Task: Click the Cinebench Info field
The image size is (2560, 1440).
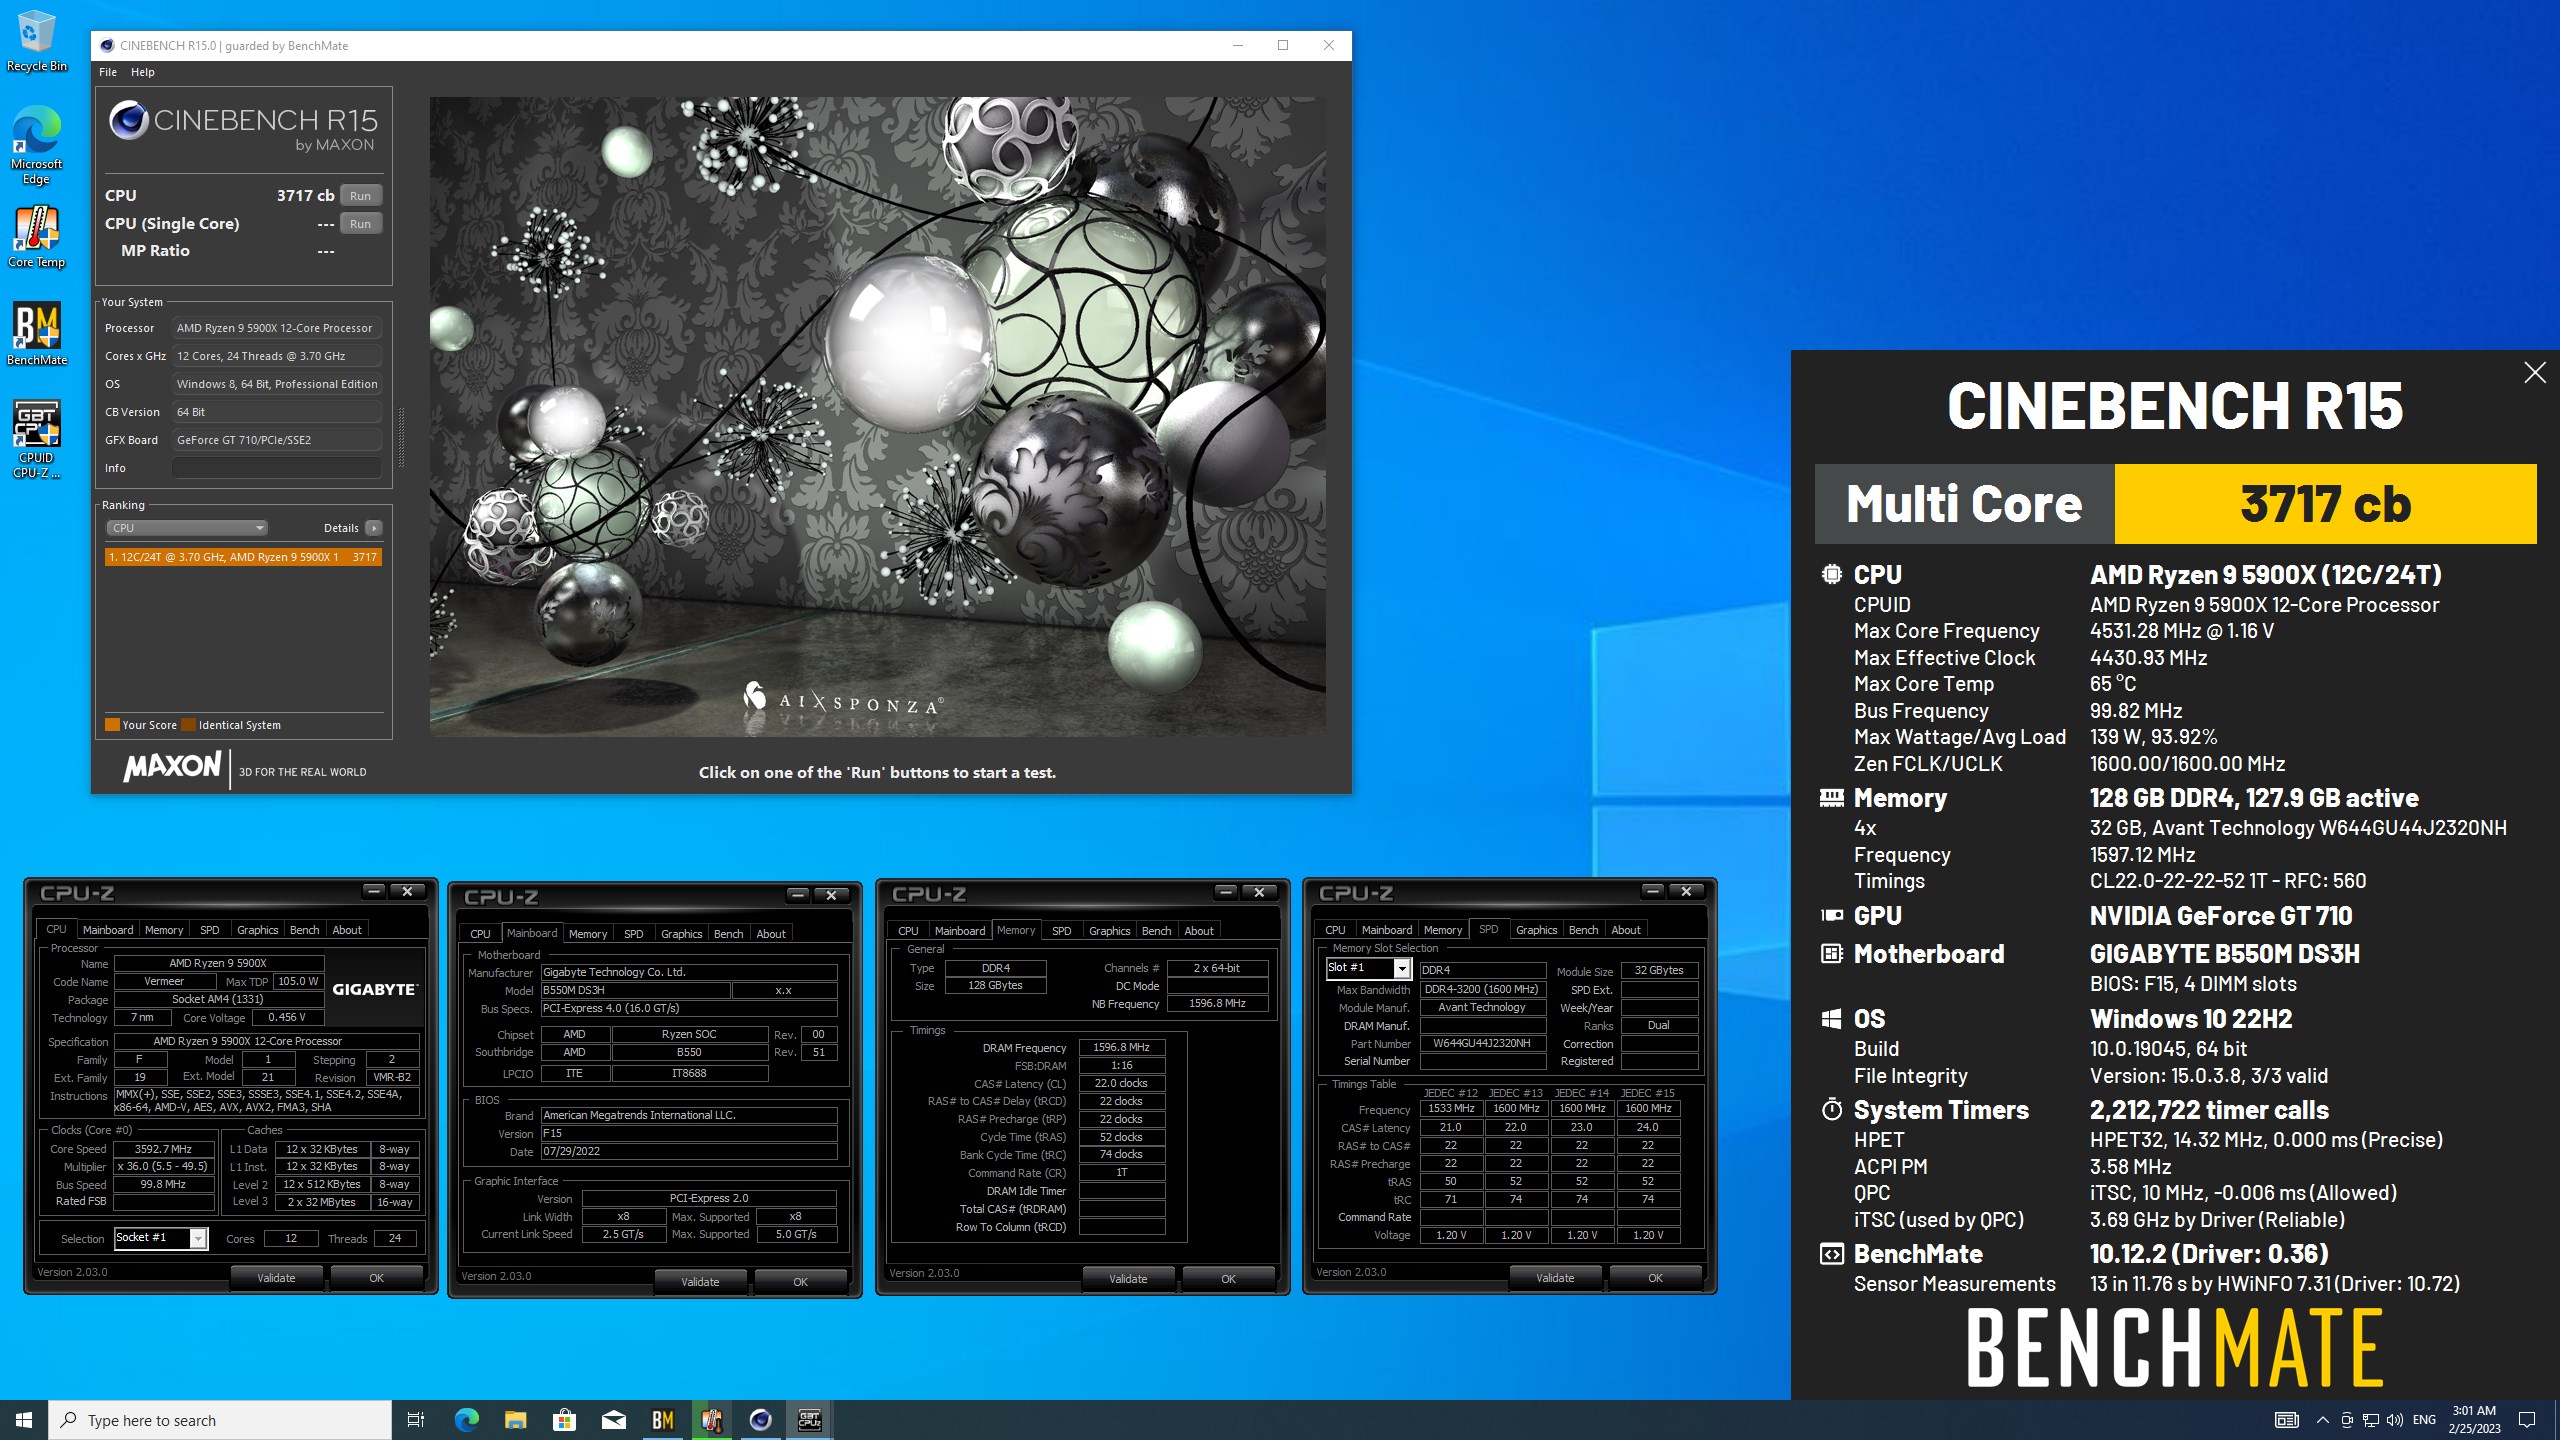Action: tap(276, 468)
